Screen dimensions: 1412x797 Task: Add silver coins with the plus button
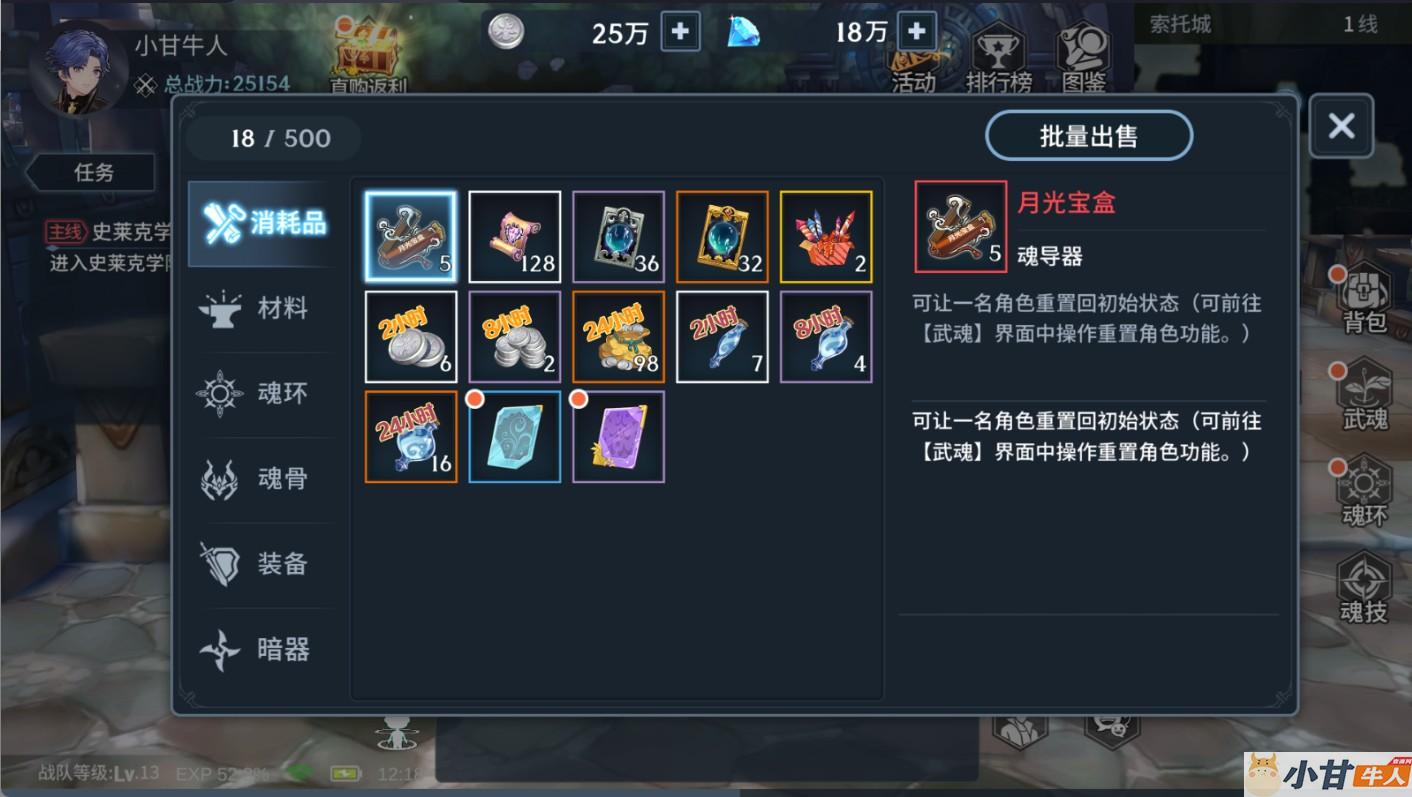[680, 32]
